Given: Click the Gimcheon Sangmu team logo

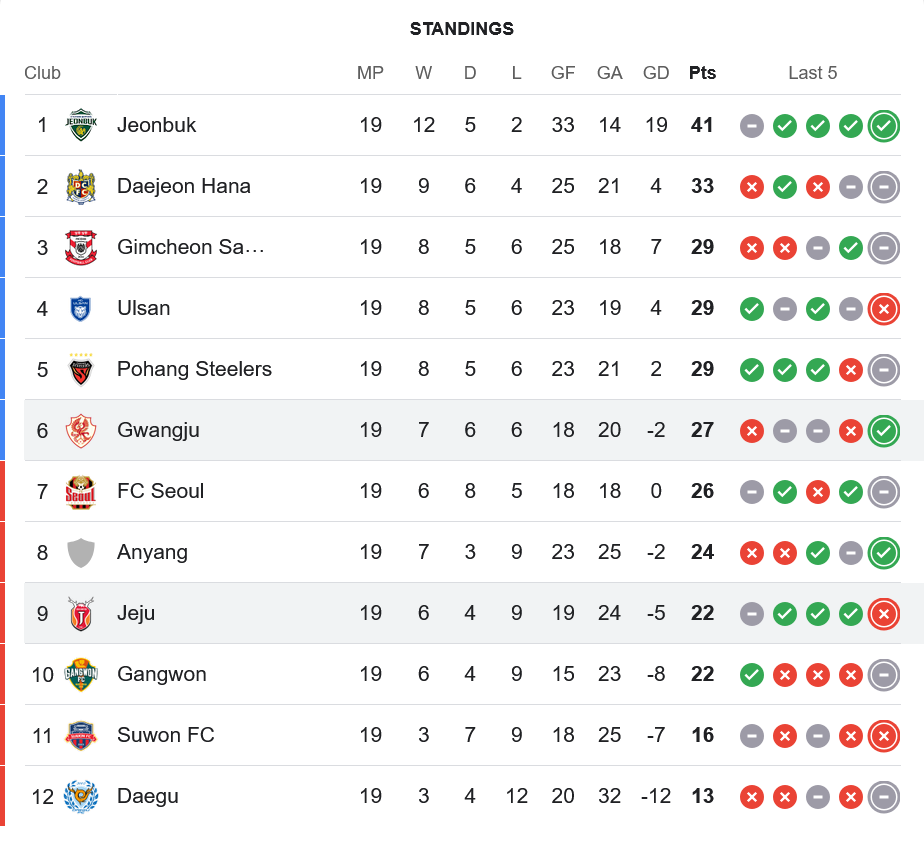Looking at the screenshot, I should (80, 247).
